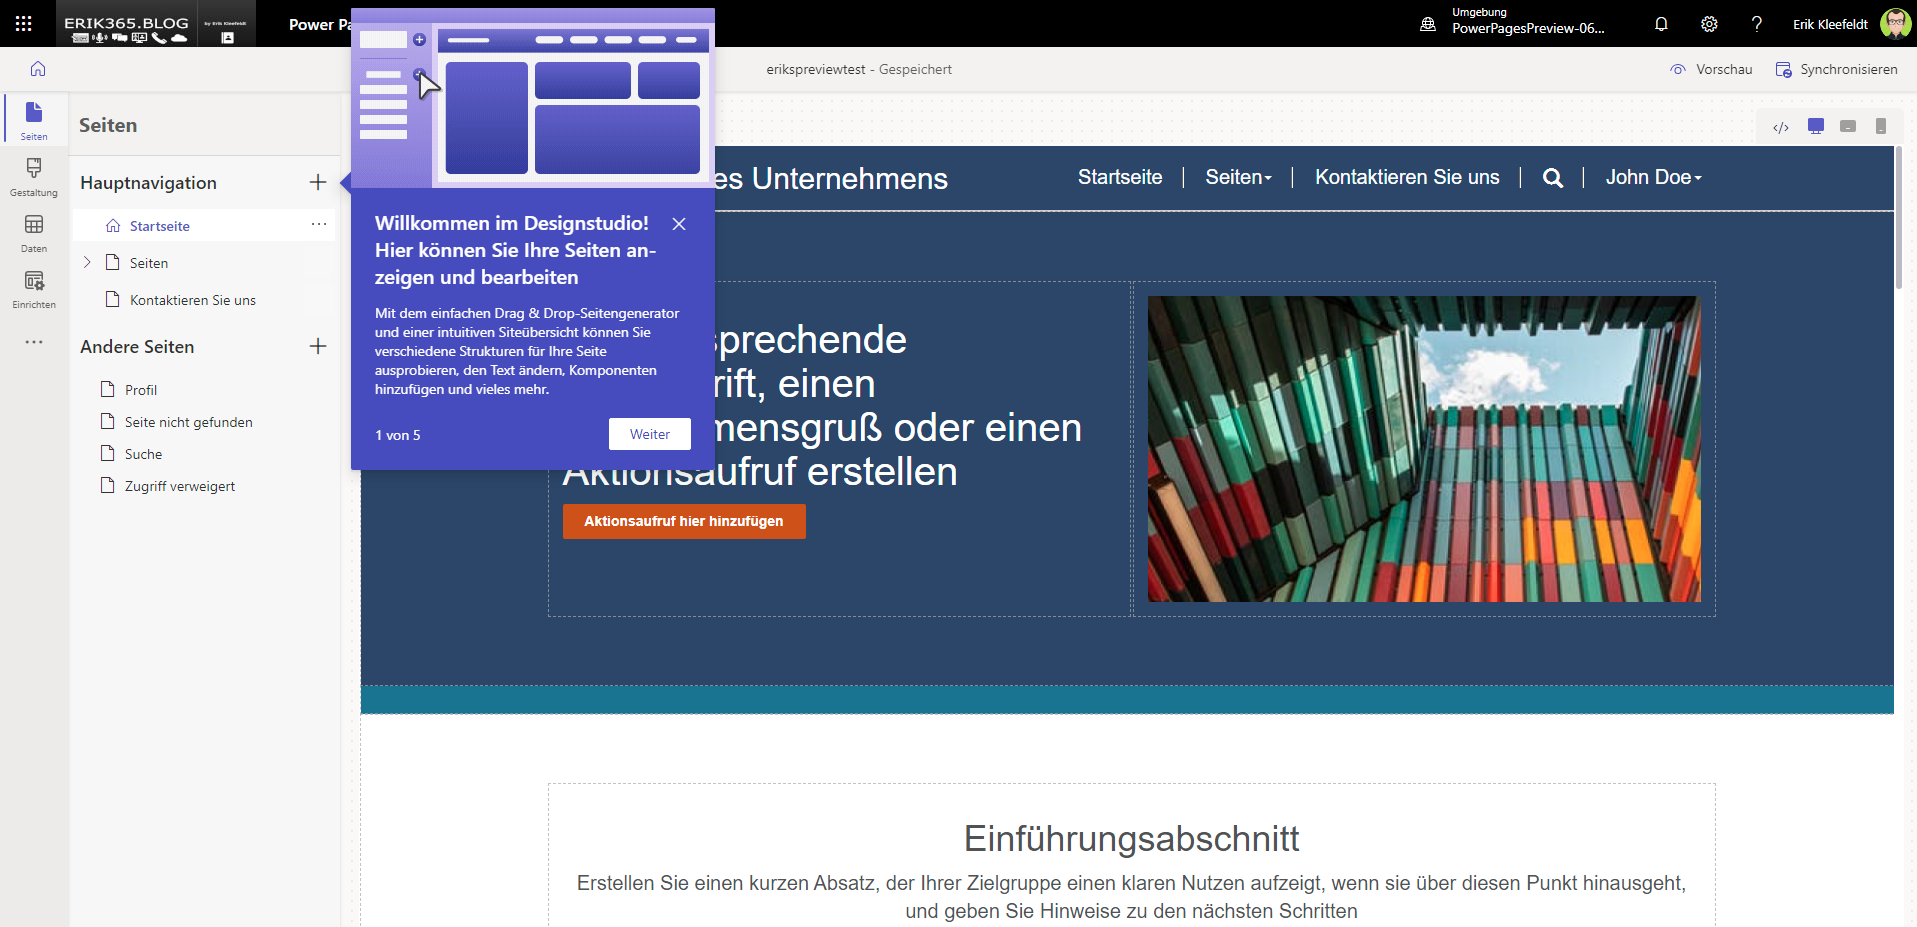The width and height of the screenshot is (1917, 927).
Task: Open the app launcher waffle grid
Action: [24, 24]
